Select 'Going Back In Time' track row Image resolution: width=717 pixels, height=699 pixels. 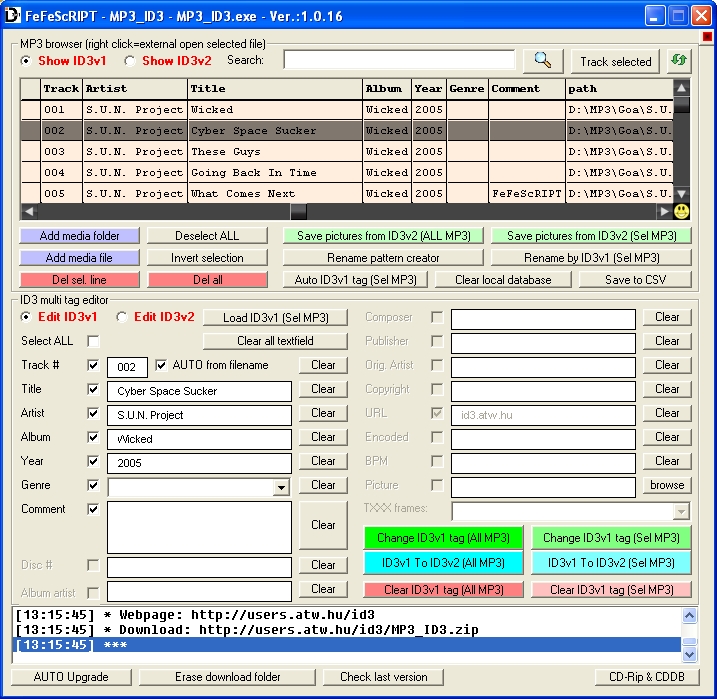pyautogui.click(x=347, y=173)
